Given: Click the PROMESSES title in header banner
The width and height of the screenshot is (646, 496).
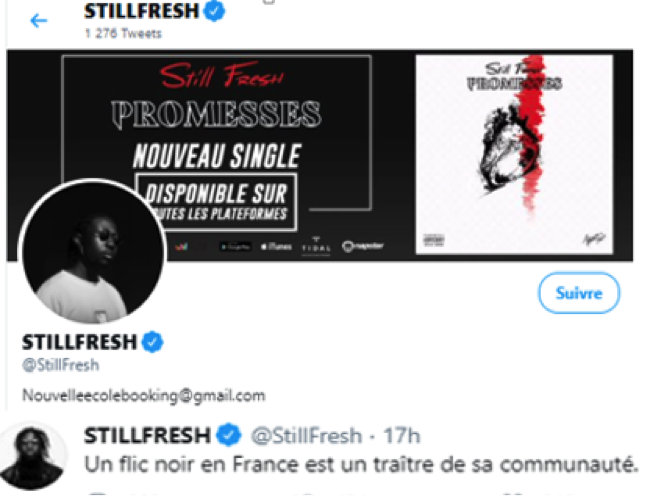Looking at the screenshot, I should pyautogui.click(x=216, y=115).
